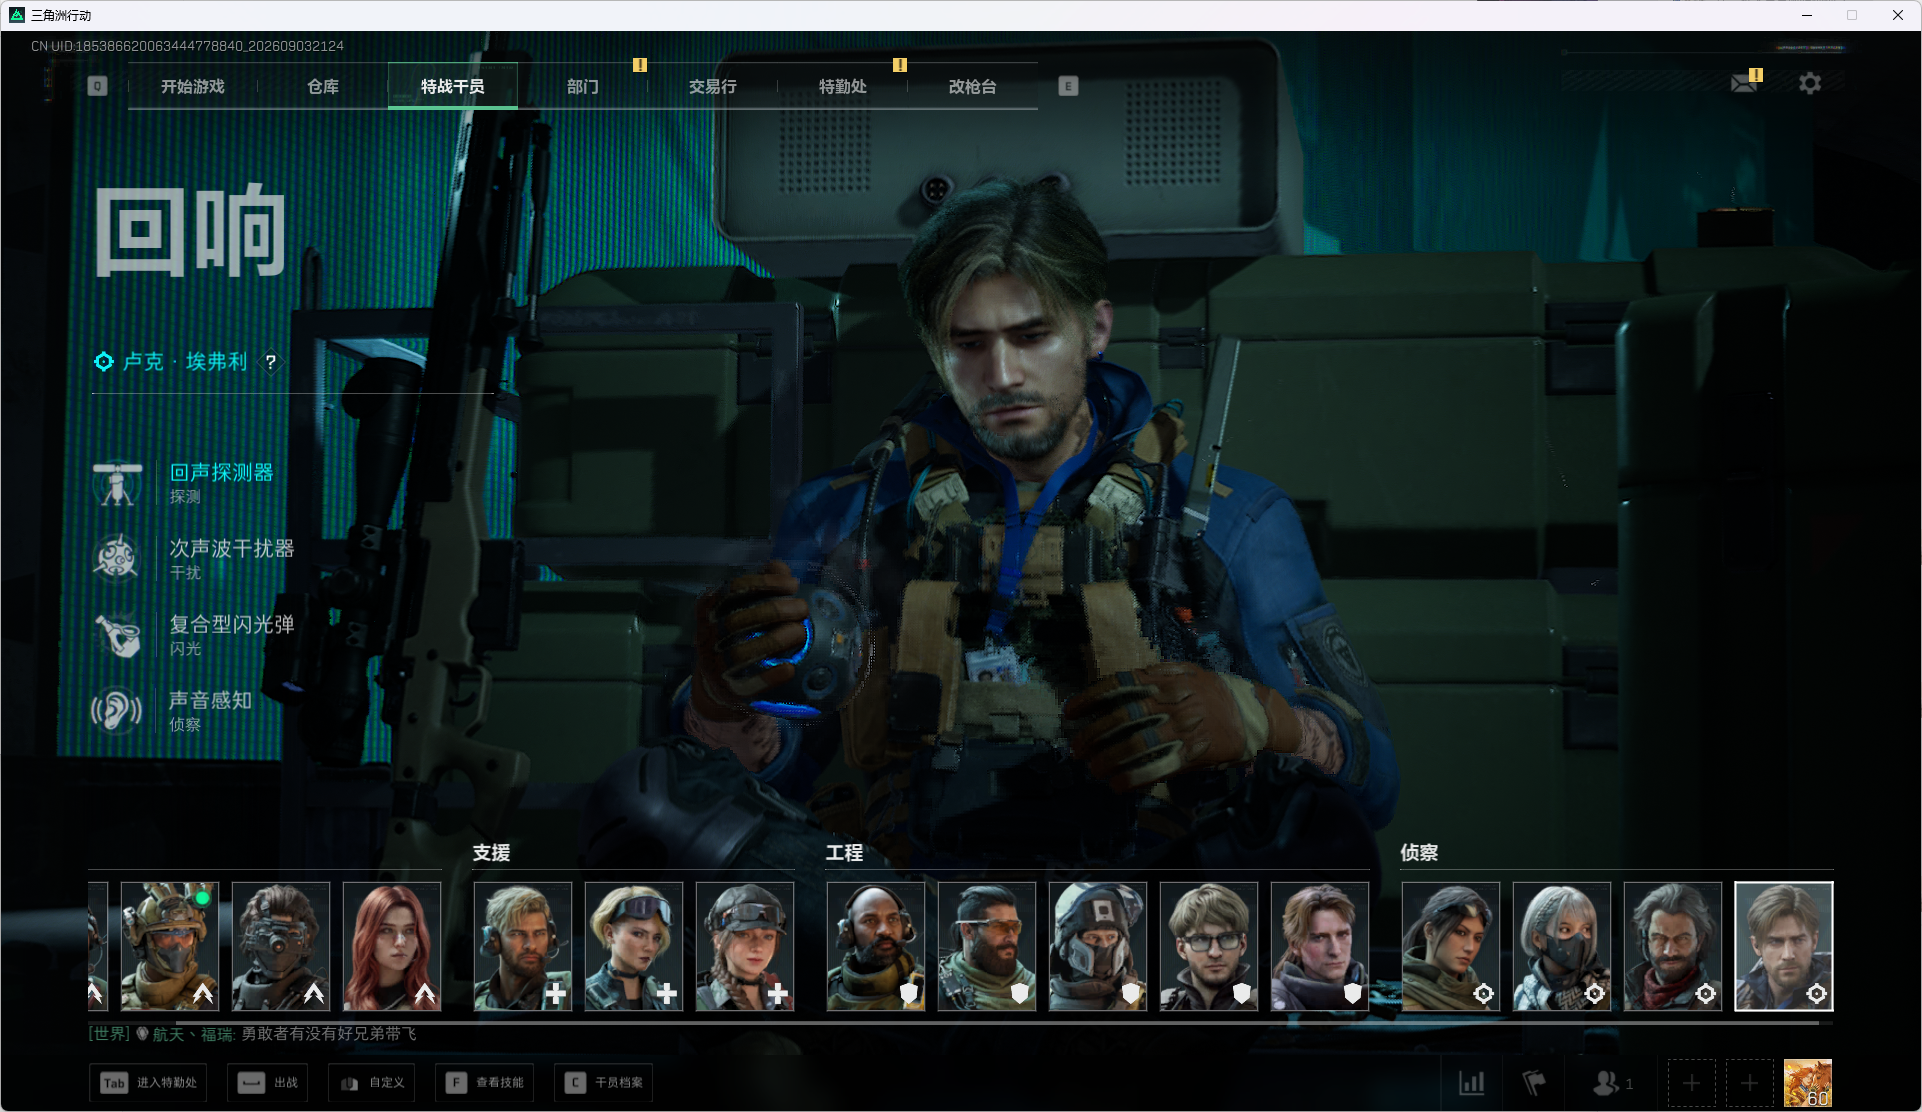Select the 回声探测器 skill icon
The image size is (1922, 1112).
click(117, 483)
